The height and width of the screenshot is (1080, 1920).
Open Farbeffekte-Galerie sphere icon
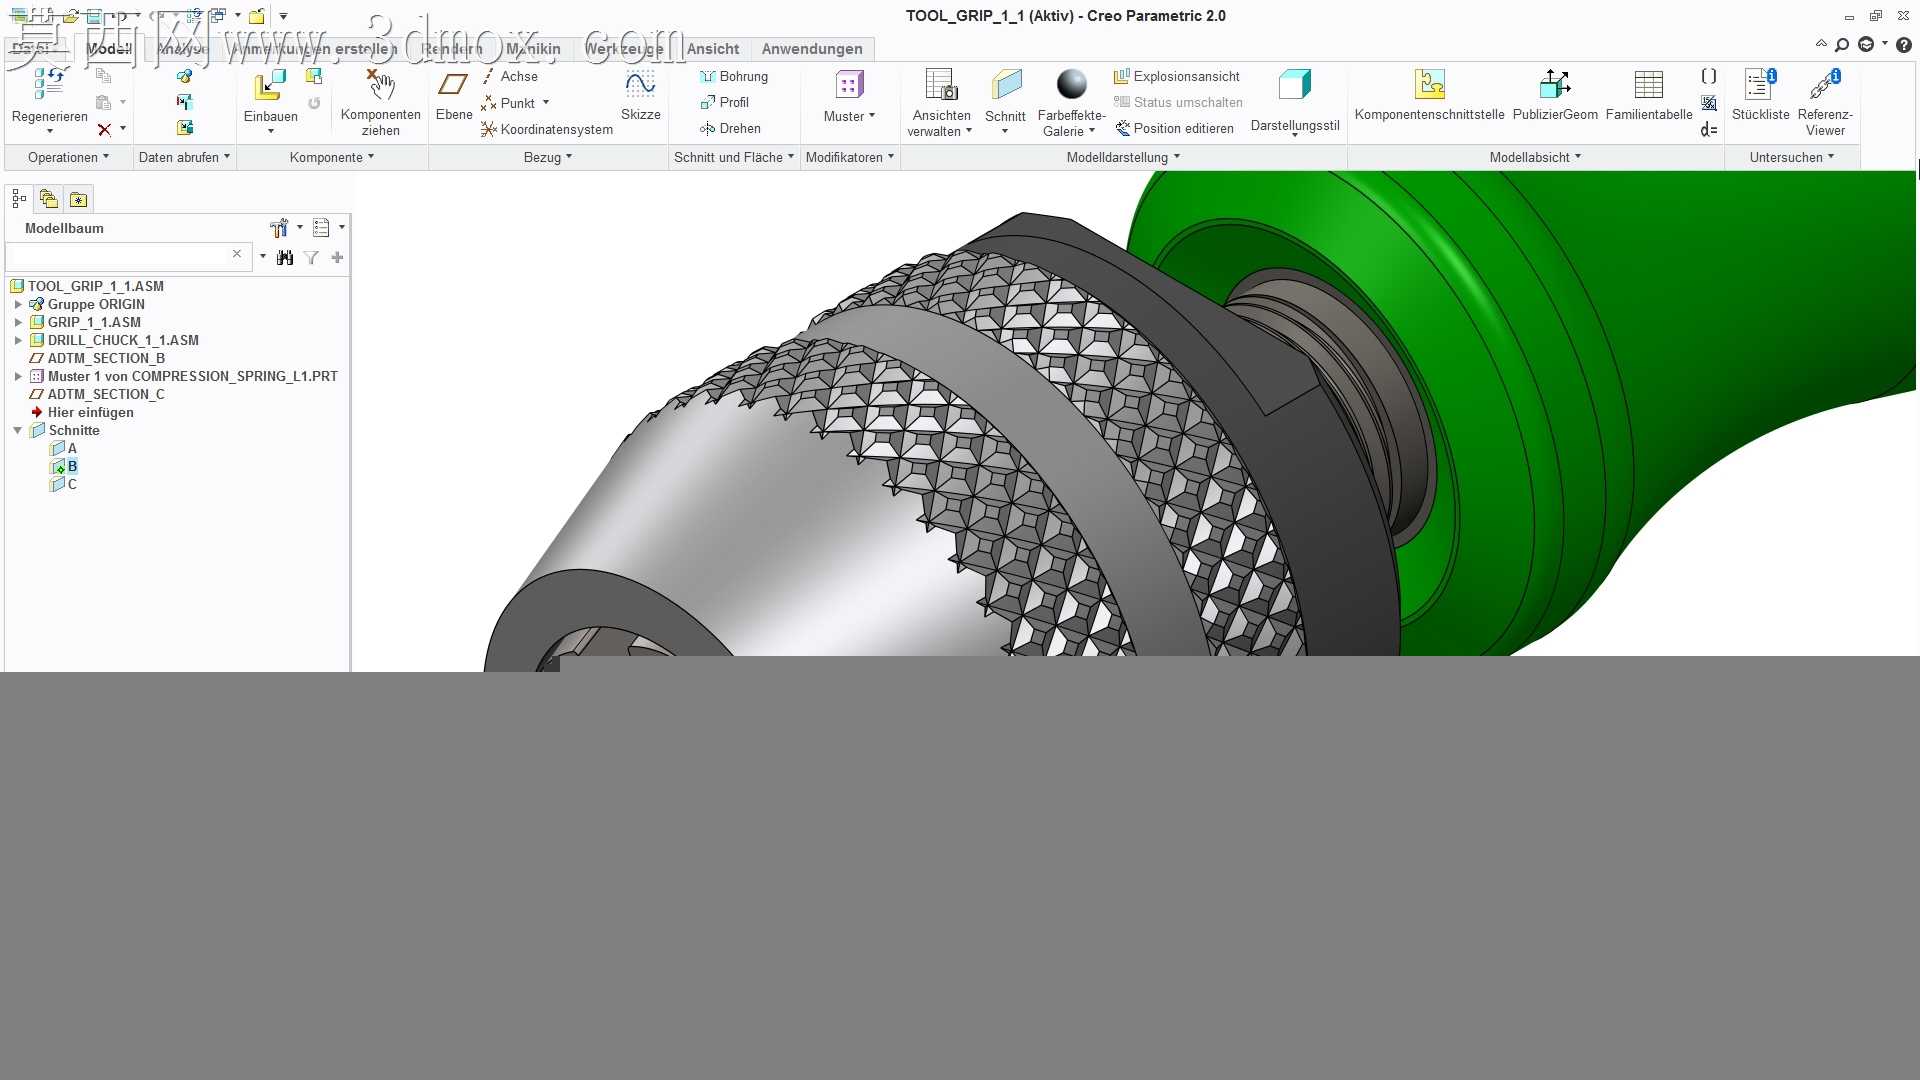pyautogui.click(x=1071, y=85)
